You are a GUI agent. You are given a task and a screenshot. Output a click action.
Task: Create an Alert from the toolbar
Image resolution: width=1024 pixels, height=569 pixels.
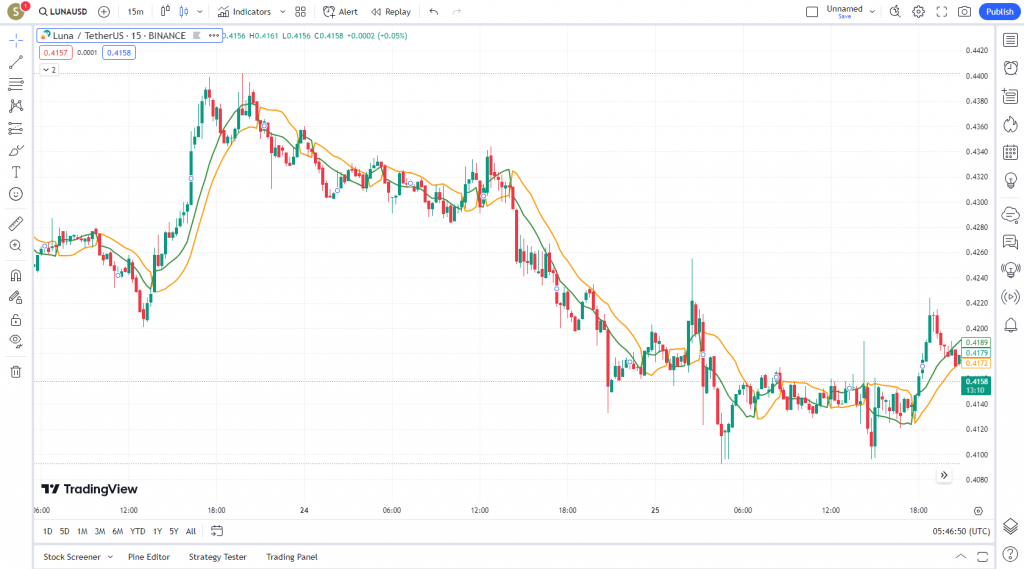click(x=340, y=12)
